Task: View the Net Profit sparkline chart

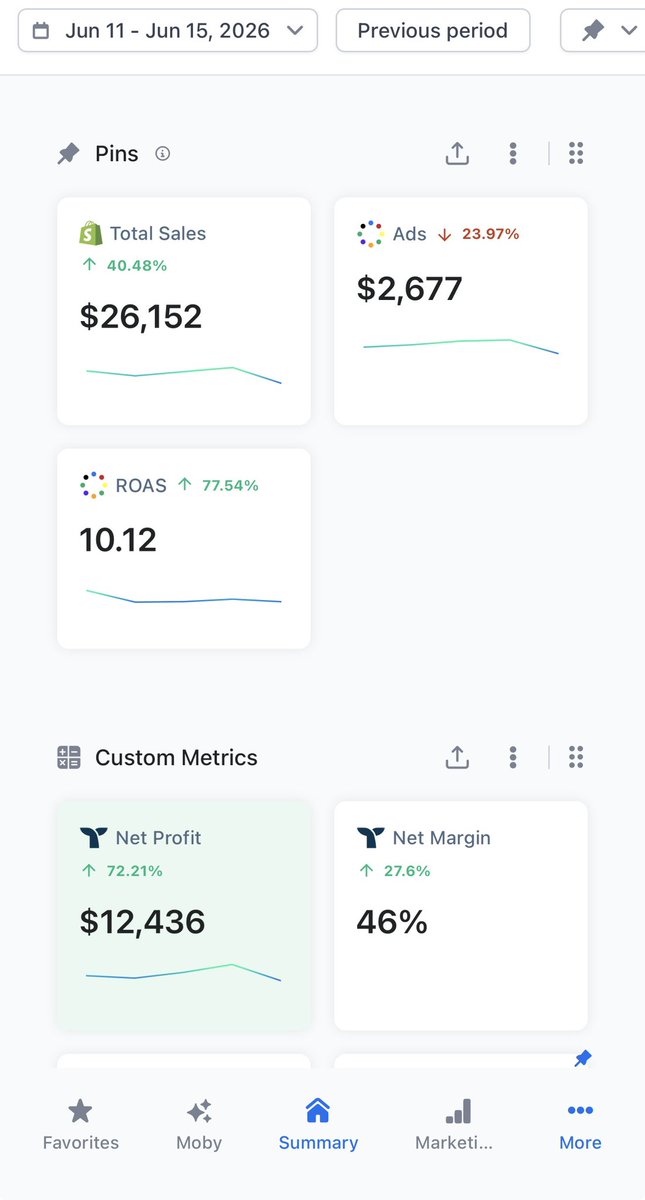Action: point(184,972)
